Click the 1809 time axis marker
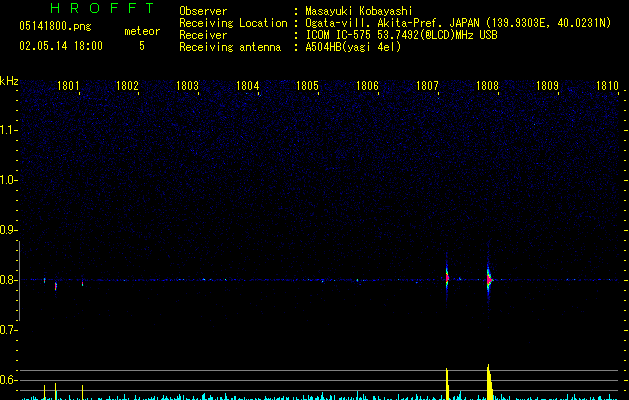Viewport: 629px width, 400px height. coord(548,86)
